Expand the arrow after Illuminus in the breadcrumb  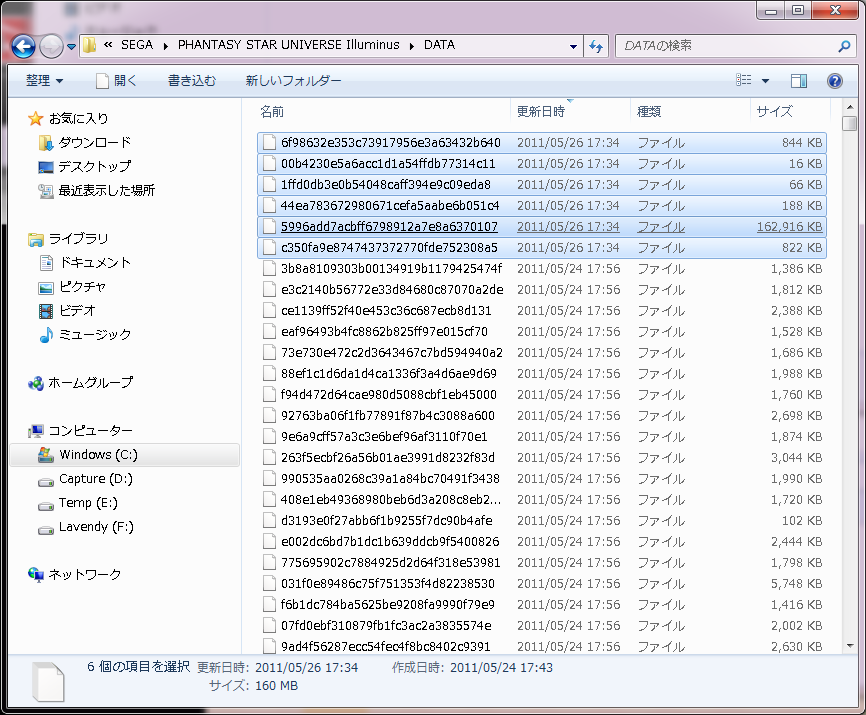coord(411,46)
